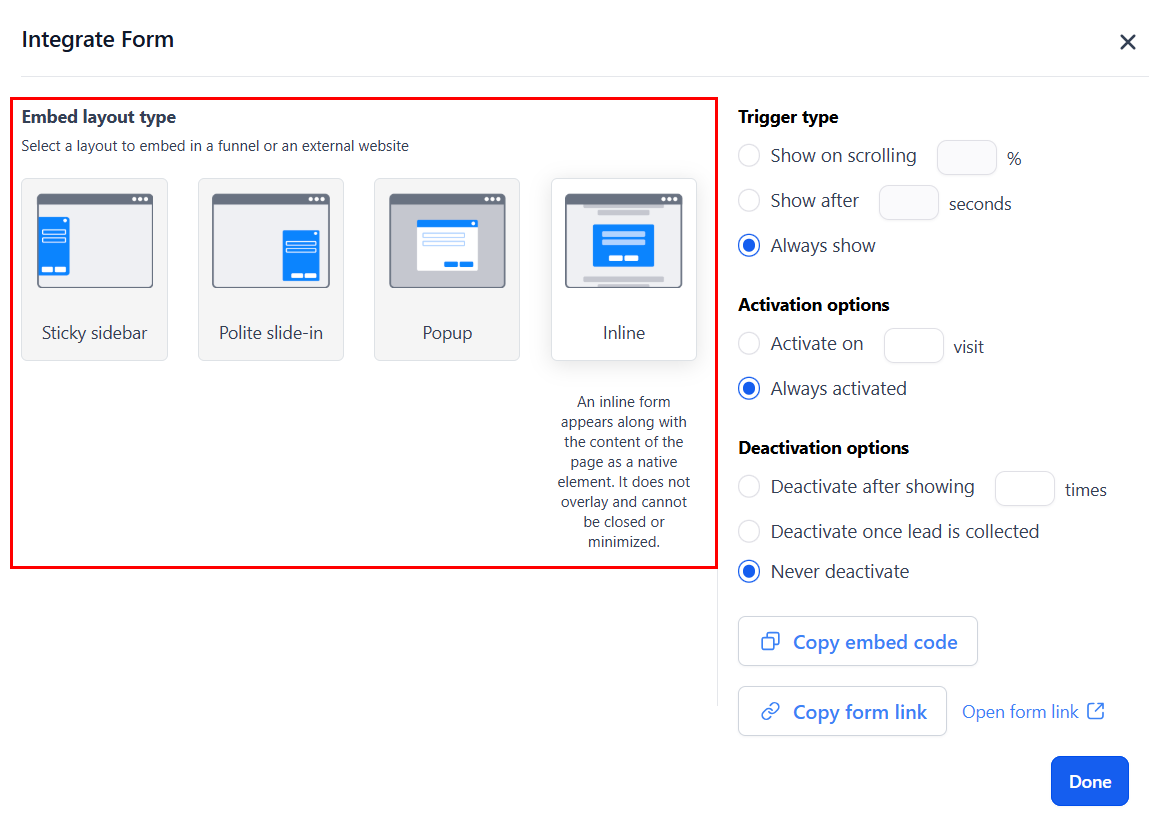Image resolution: width=1158 pixels, height=830 pixels.
Task: Pick the Popup layout card
Action: pyautogui.click(x=447, y=270)
